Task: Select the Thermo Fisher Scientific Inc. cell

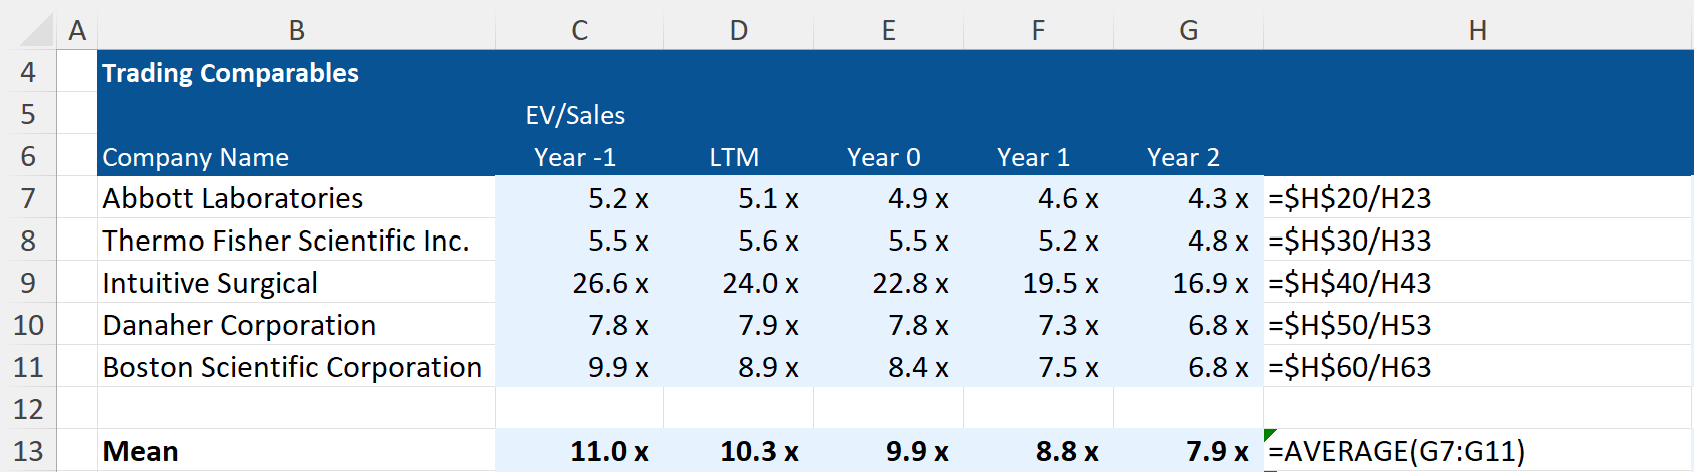Action: [296, 240]
